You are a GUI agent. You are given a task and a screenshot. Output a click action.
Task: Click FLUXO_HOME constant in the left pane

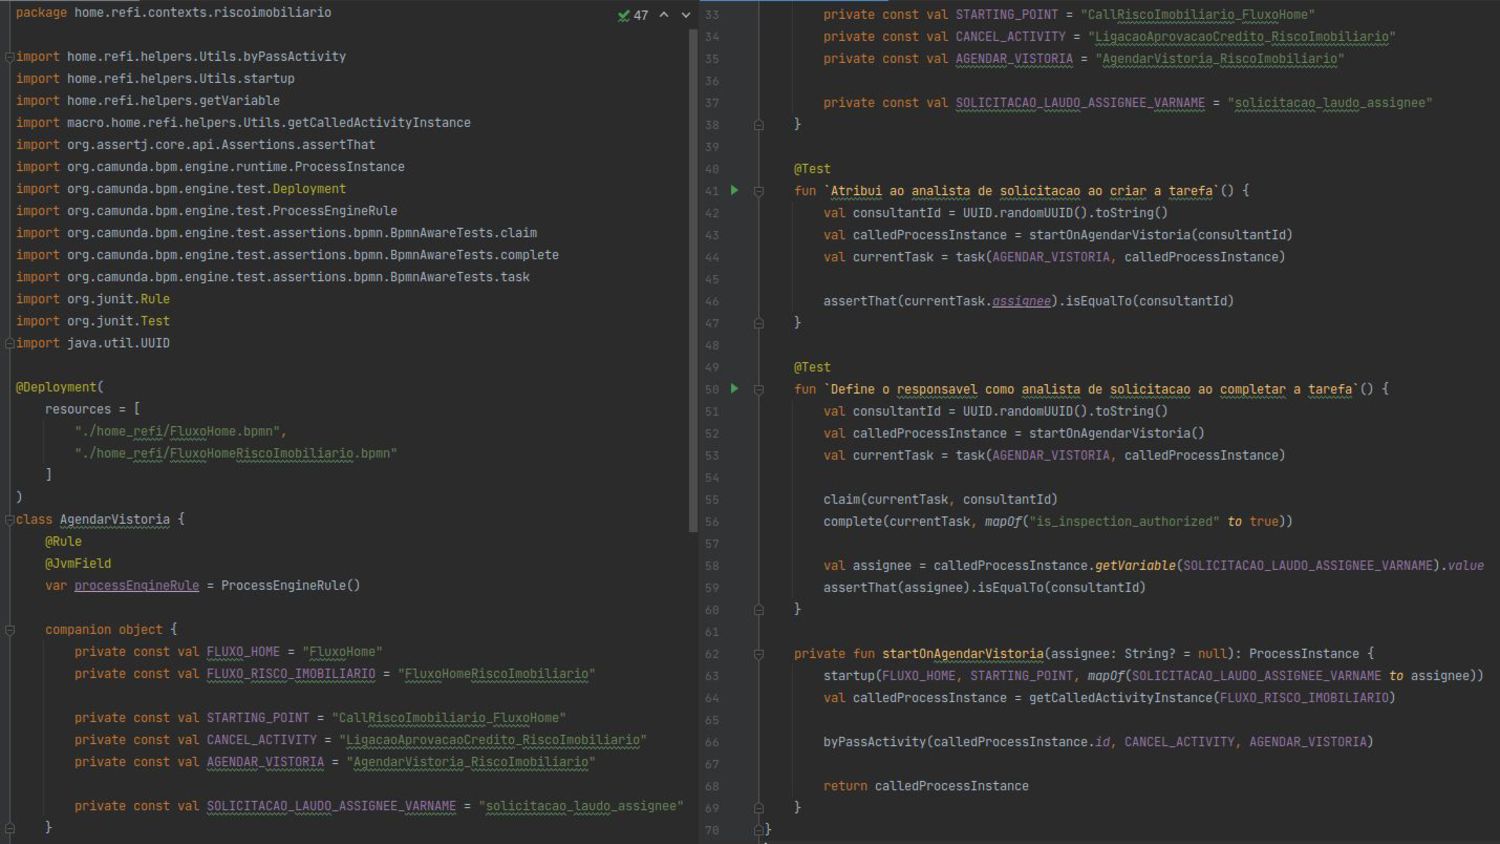pos(243,652)
